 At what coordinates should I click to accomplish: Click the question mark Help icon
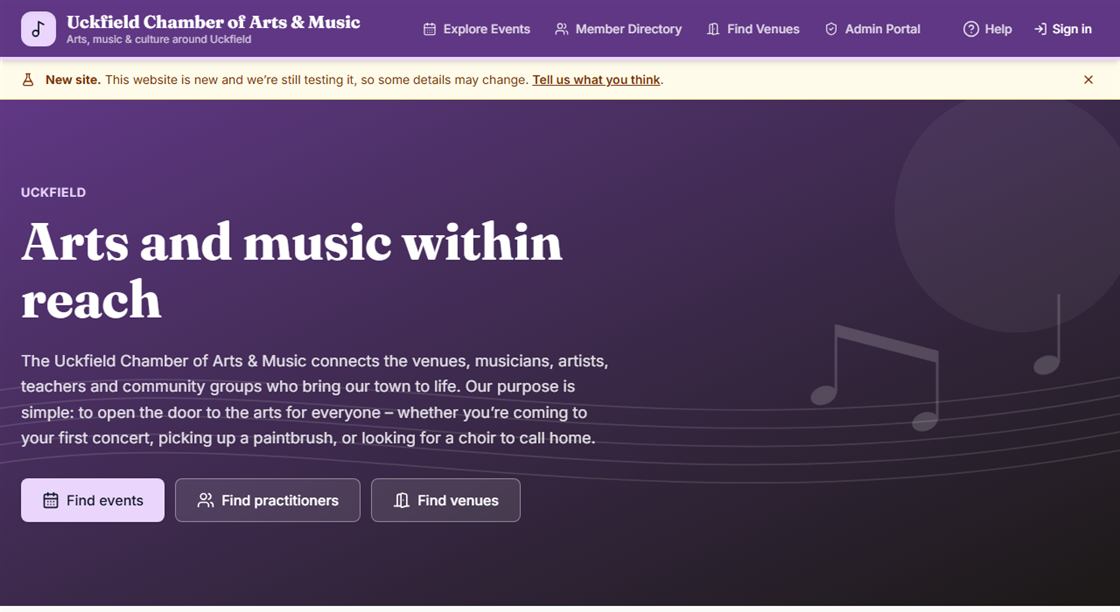971,29
